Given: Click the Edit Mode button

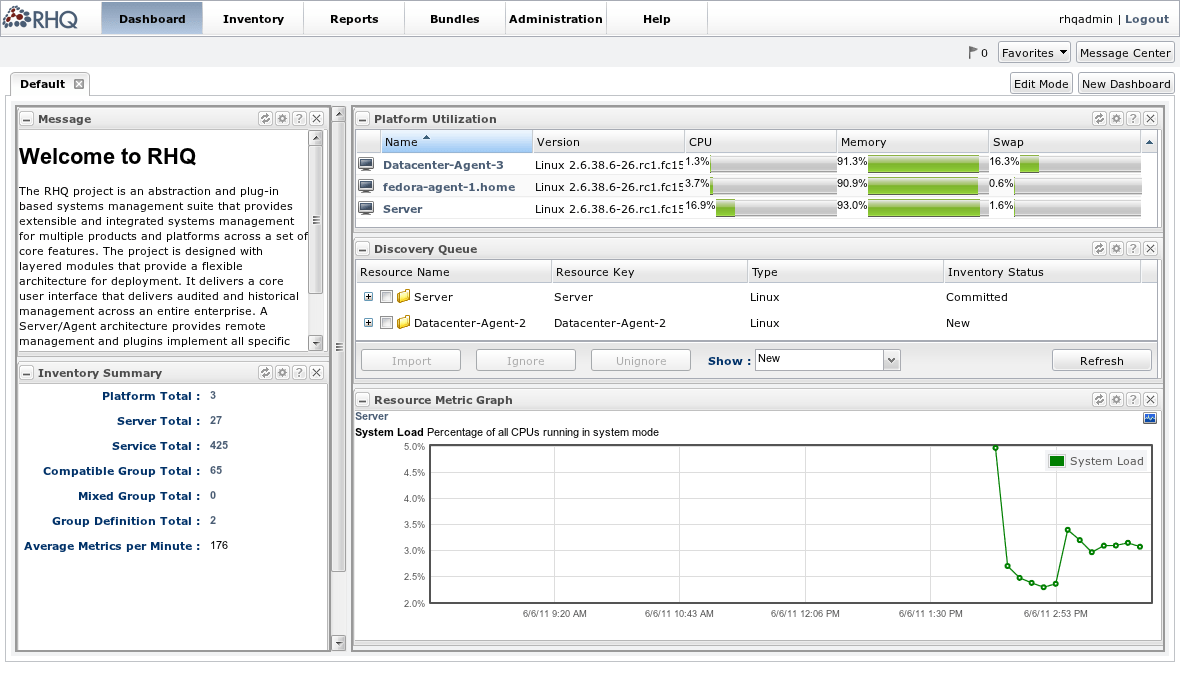Looking at the screenshot, I should (1041, 84).
